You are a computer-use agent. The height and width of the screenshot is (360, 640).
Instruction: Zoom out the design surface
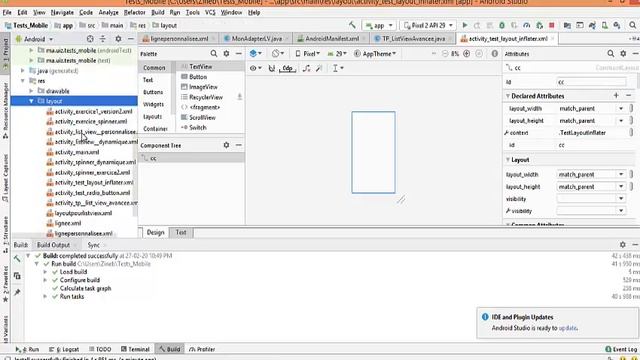[445, 53]
